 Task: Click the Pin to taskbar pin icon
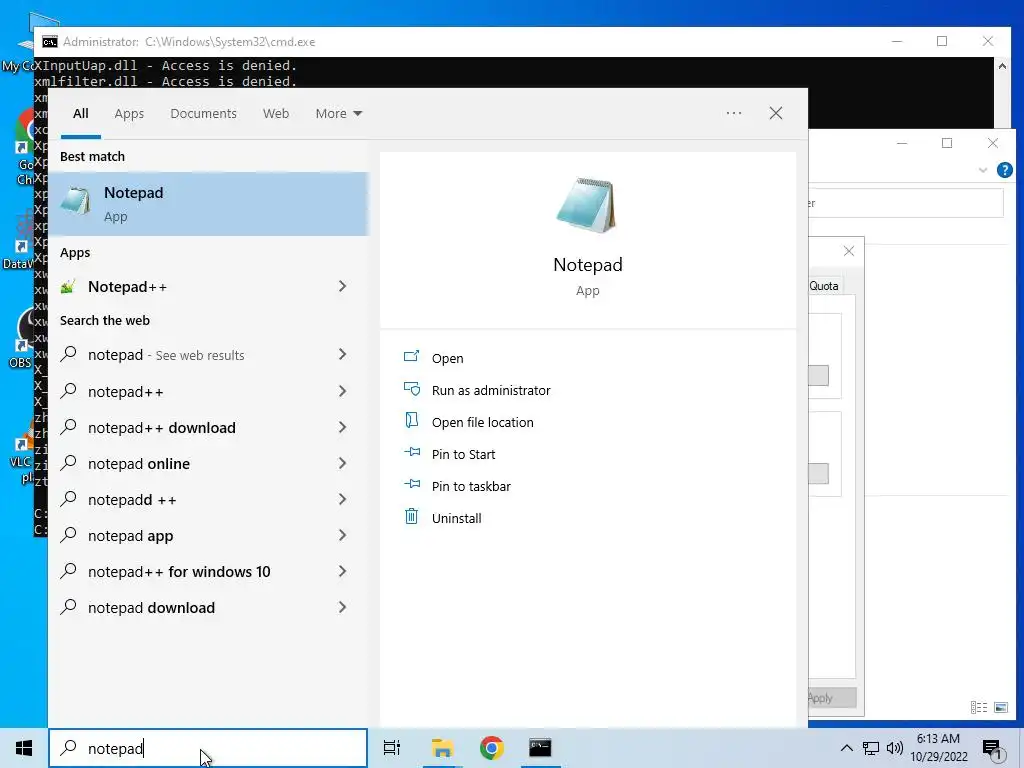(x=411, y=484)
